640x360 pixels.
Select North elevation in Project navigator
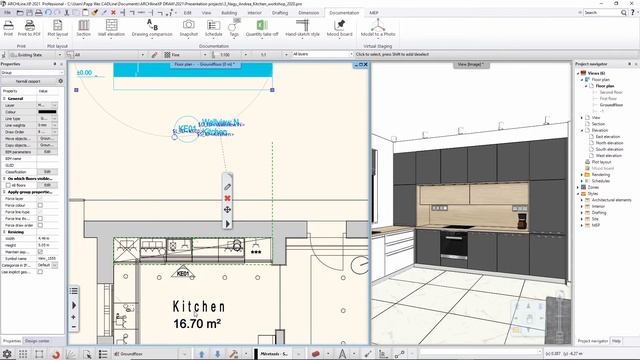click(609, 143)
